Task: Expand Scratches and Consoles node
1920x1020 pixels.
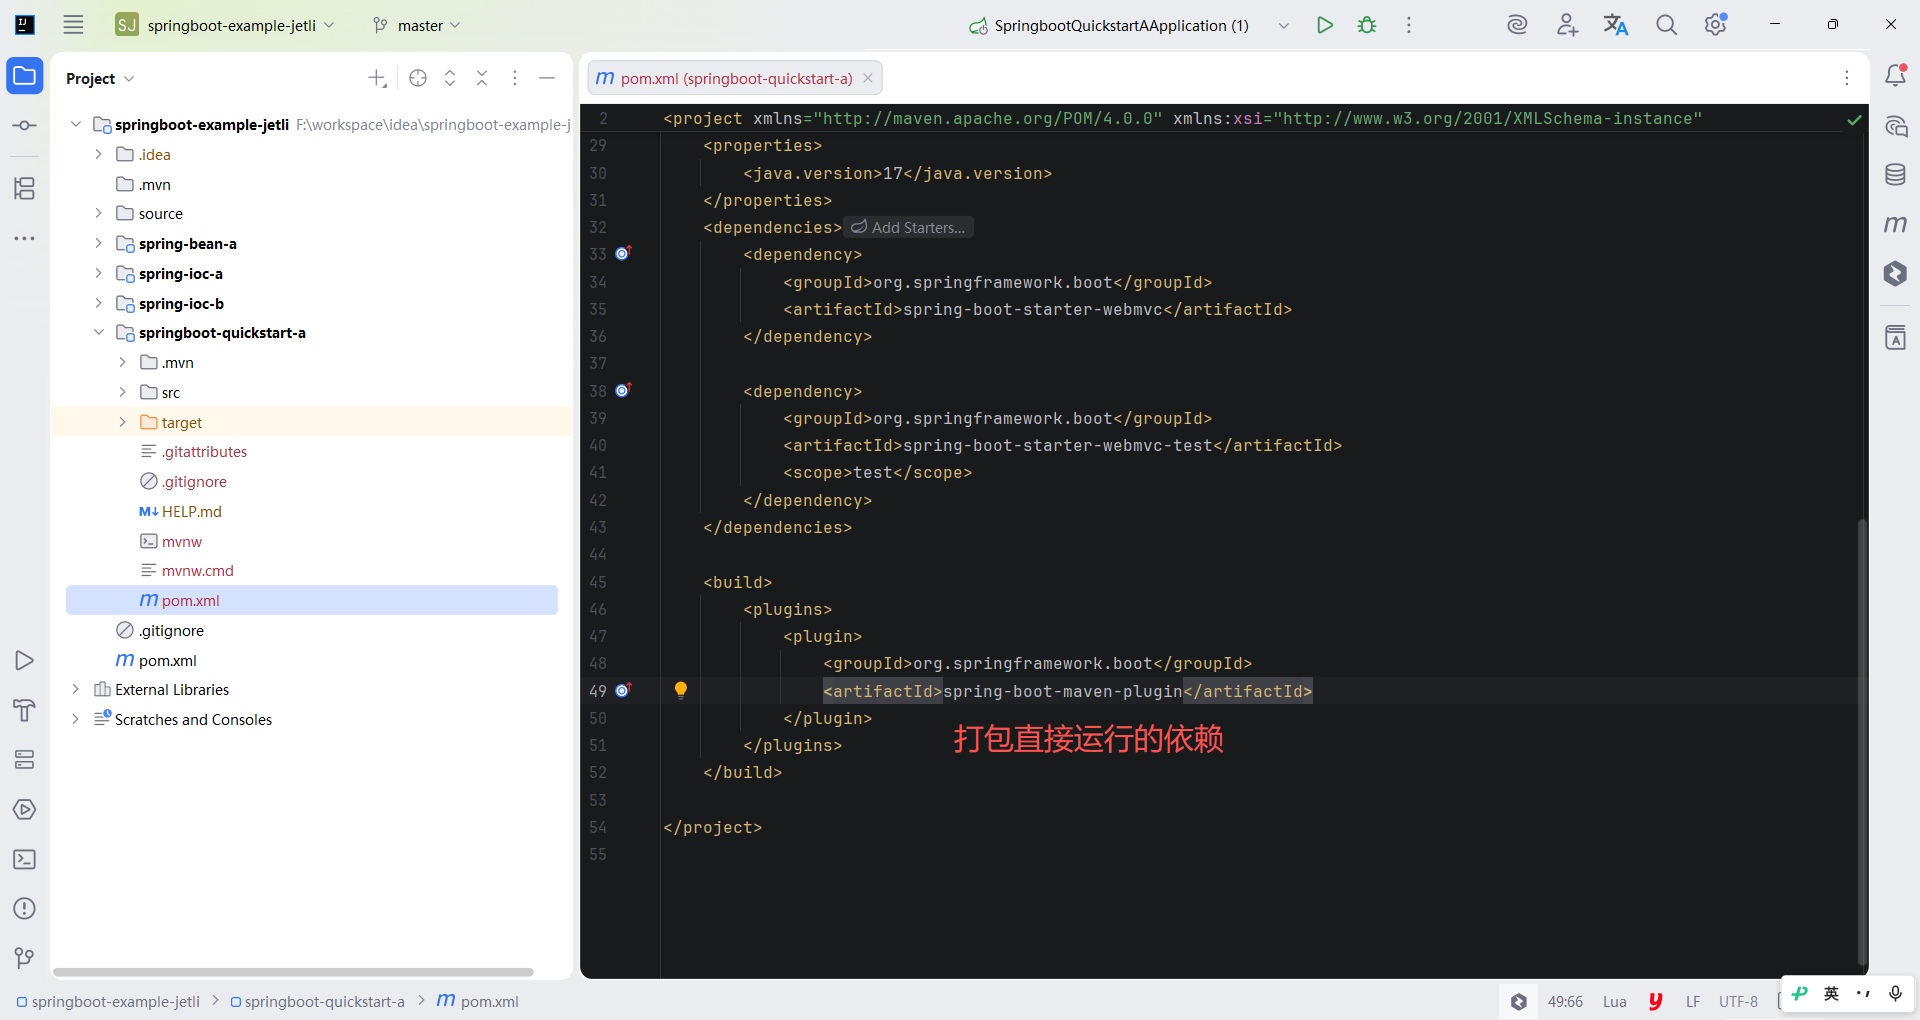Action: tap(75, 719)
